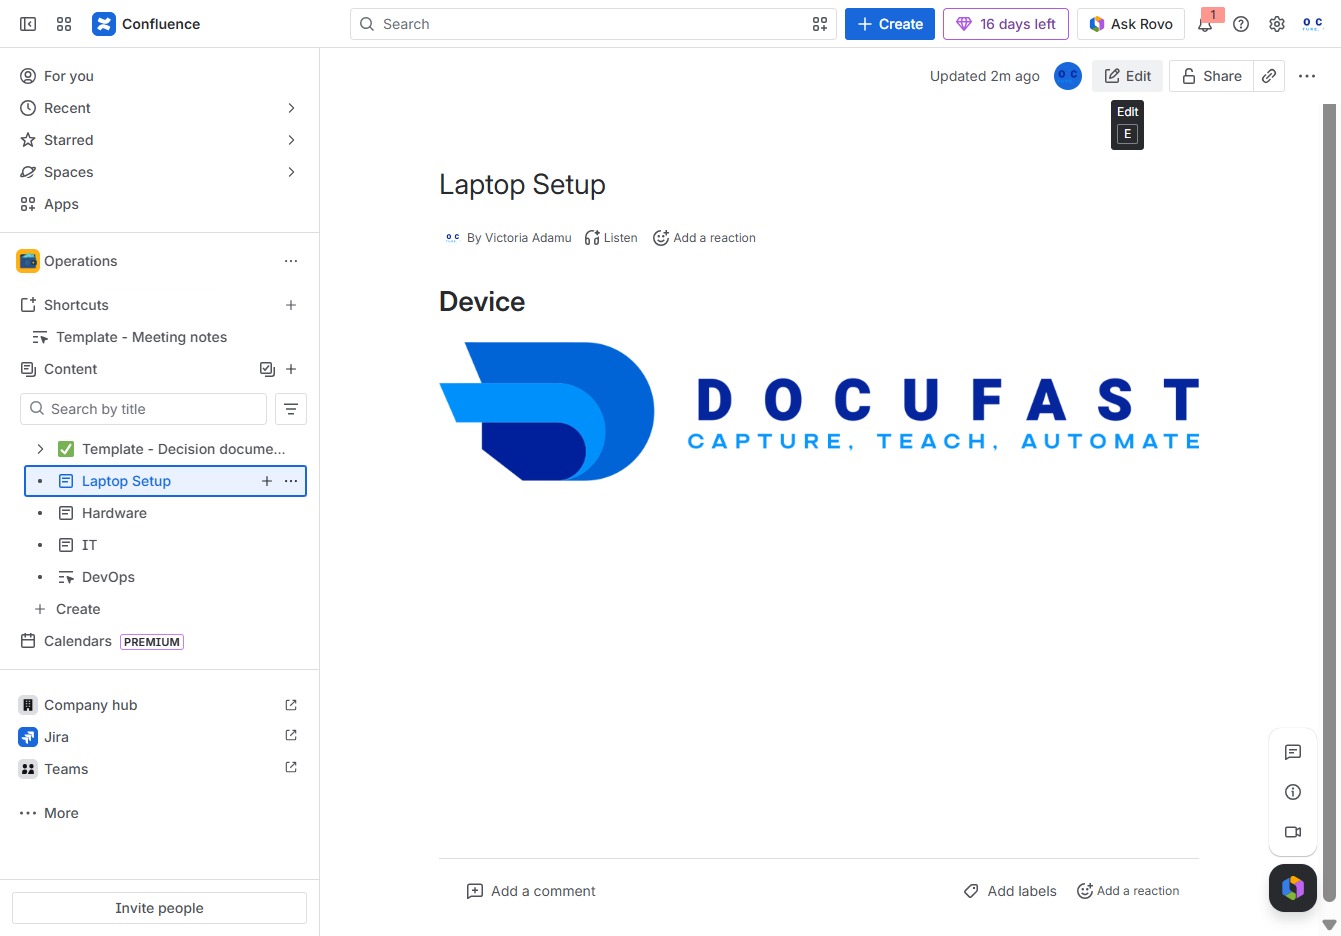Click Invite people
1341x936 pixels.
point(159,908)
